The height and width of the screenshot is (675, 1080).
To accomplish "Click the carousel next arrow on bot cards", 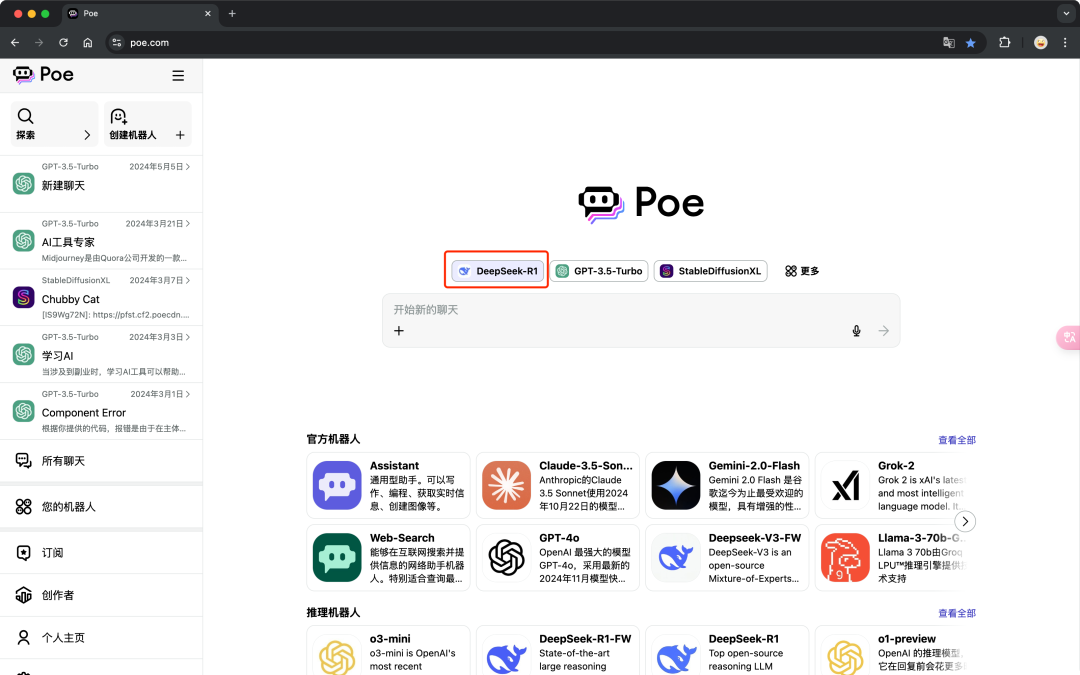I will coord(965,521).
